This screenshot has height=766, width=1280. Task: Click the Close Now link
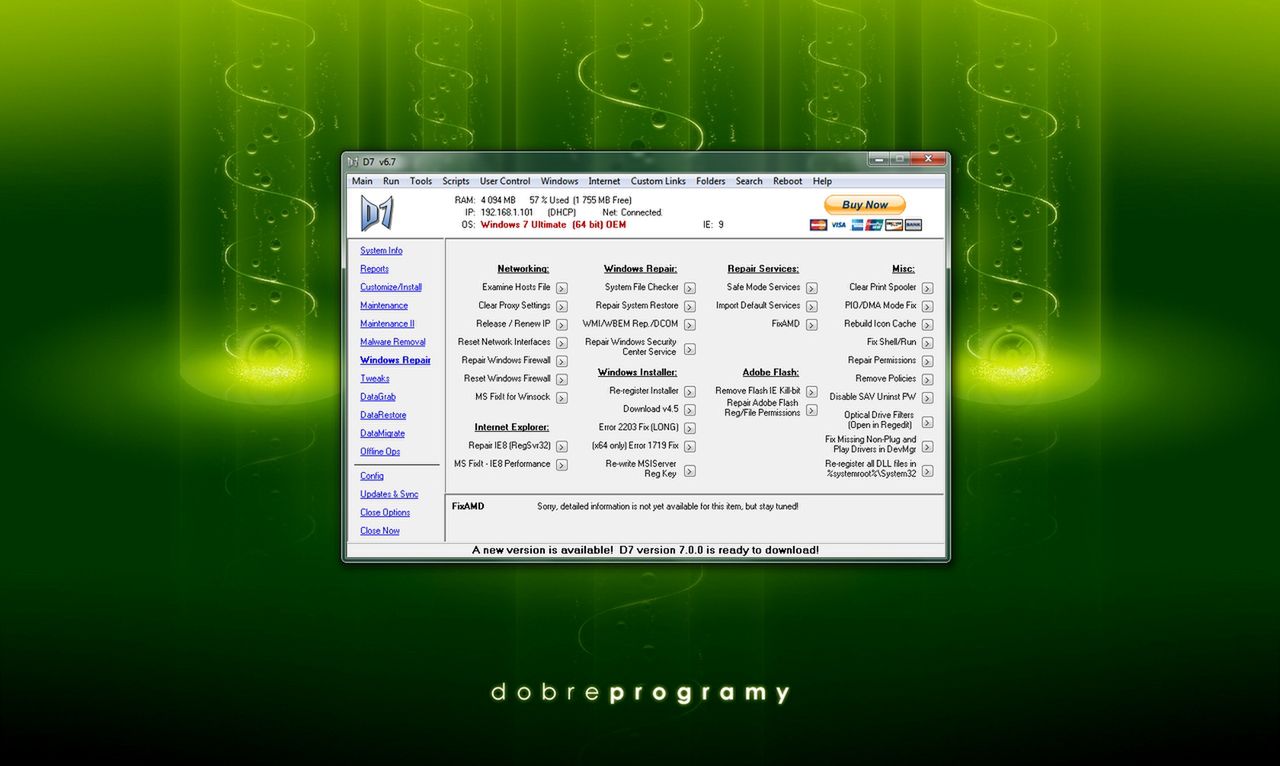380,531
